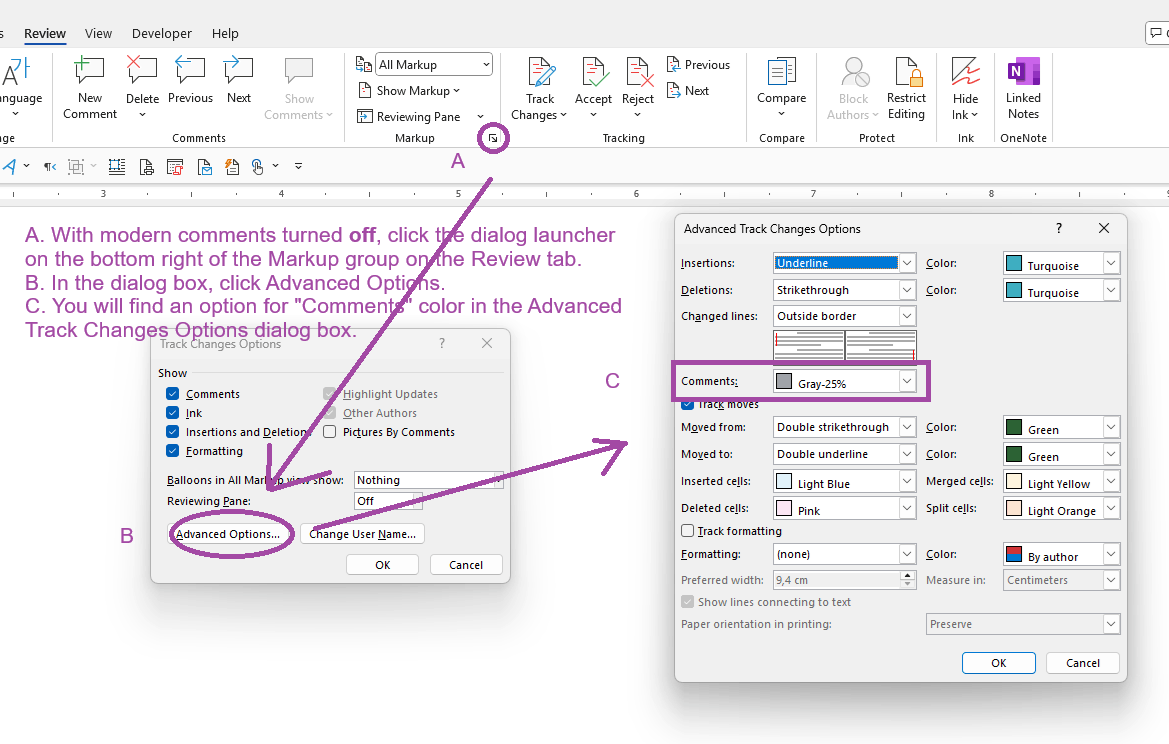
Task: Toggle Insertions and Deletions checkbox
Action: coord(173,432)
